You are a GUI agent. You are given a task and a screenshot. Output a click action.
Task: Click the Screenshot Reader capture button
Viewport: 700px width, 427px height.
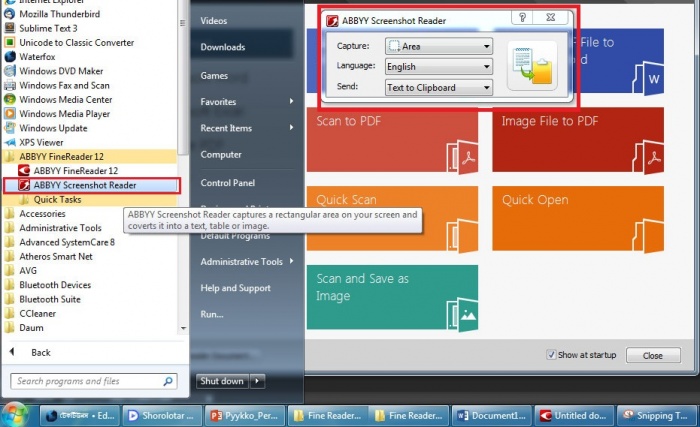tap(532, 66)
